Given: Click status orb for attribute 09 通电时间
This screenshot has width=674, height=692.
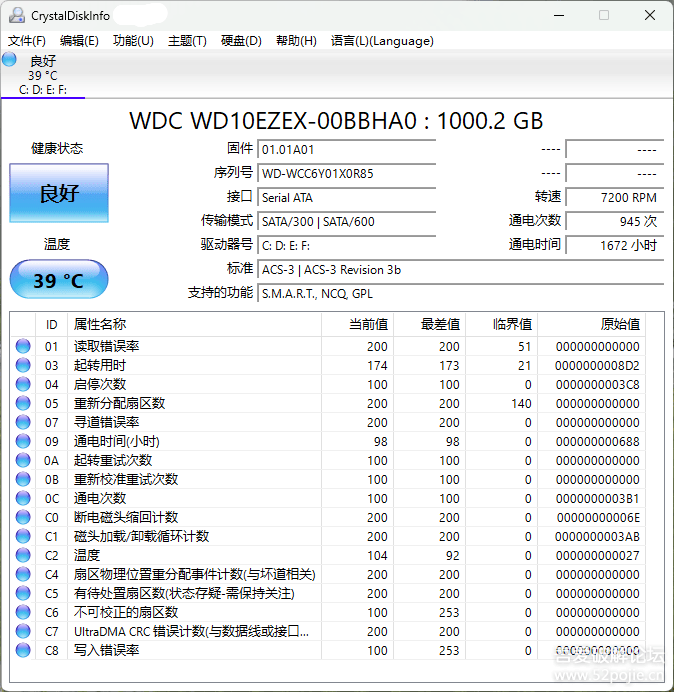Looking at the screenshot, I should [x=23, y=441].
